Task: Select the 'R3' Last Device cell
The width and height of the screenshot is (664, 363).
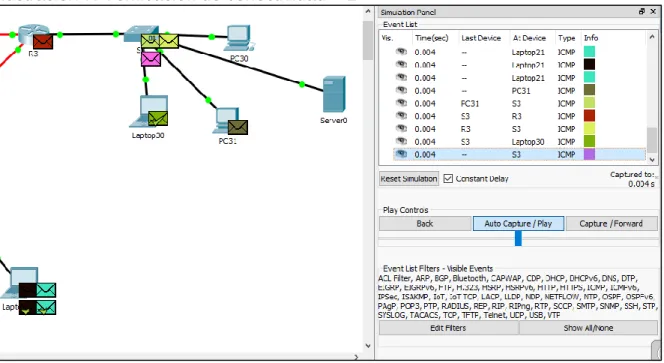Action: pos(465,129)
